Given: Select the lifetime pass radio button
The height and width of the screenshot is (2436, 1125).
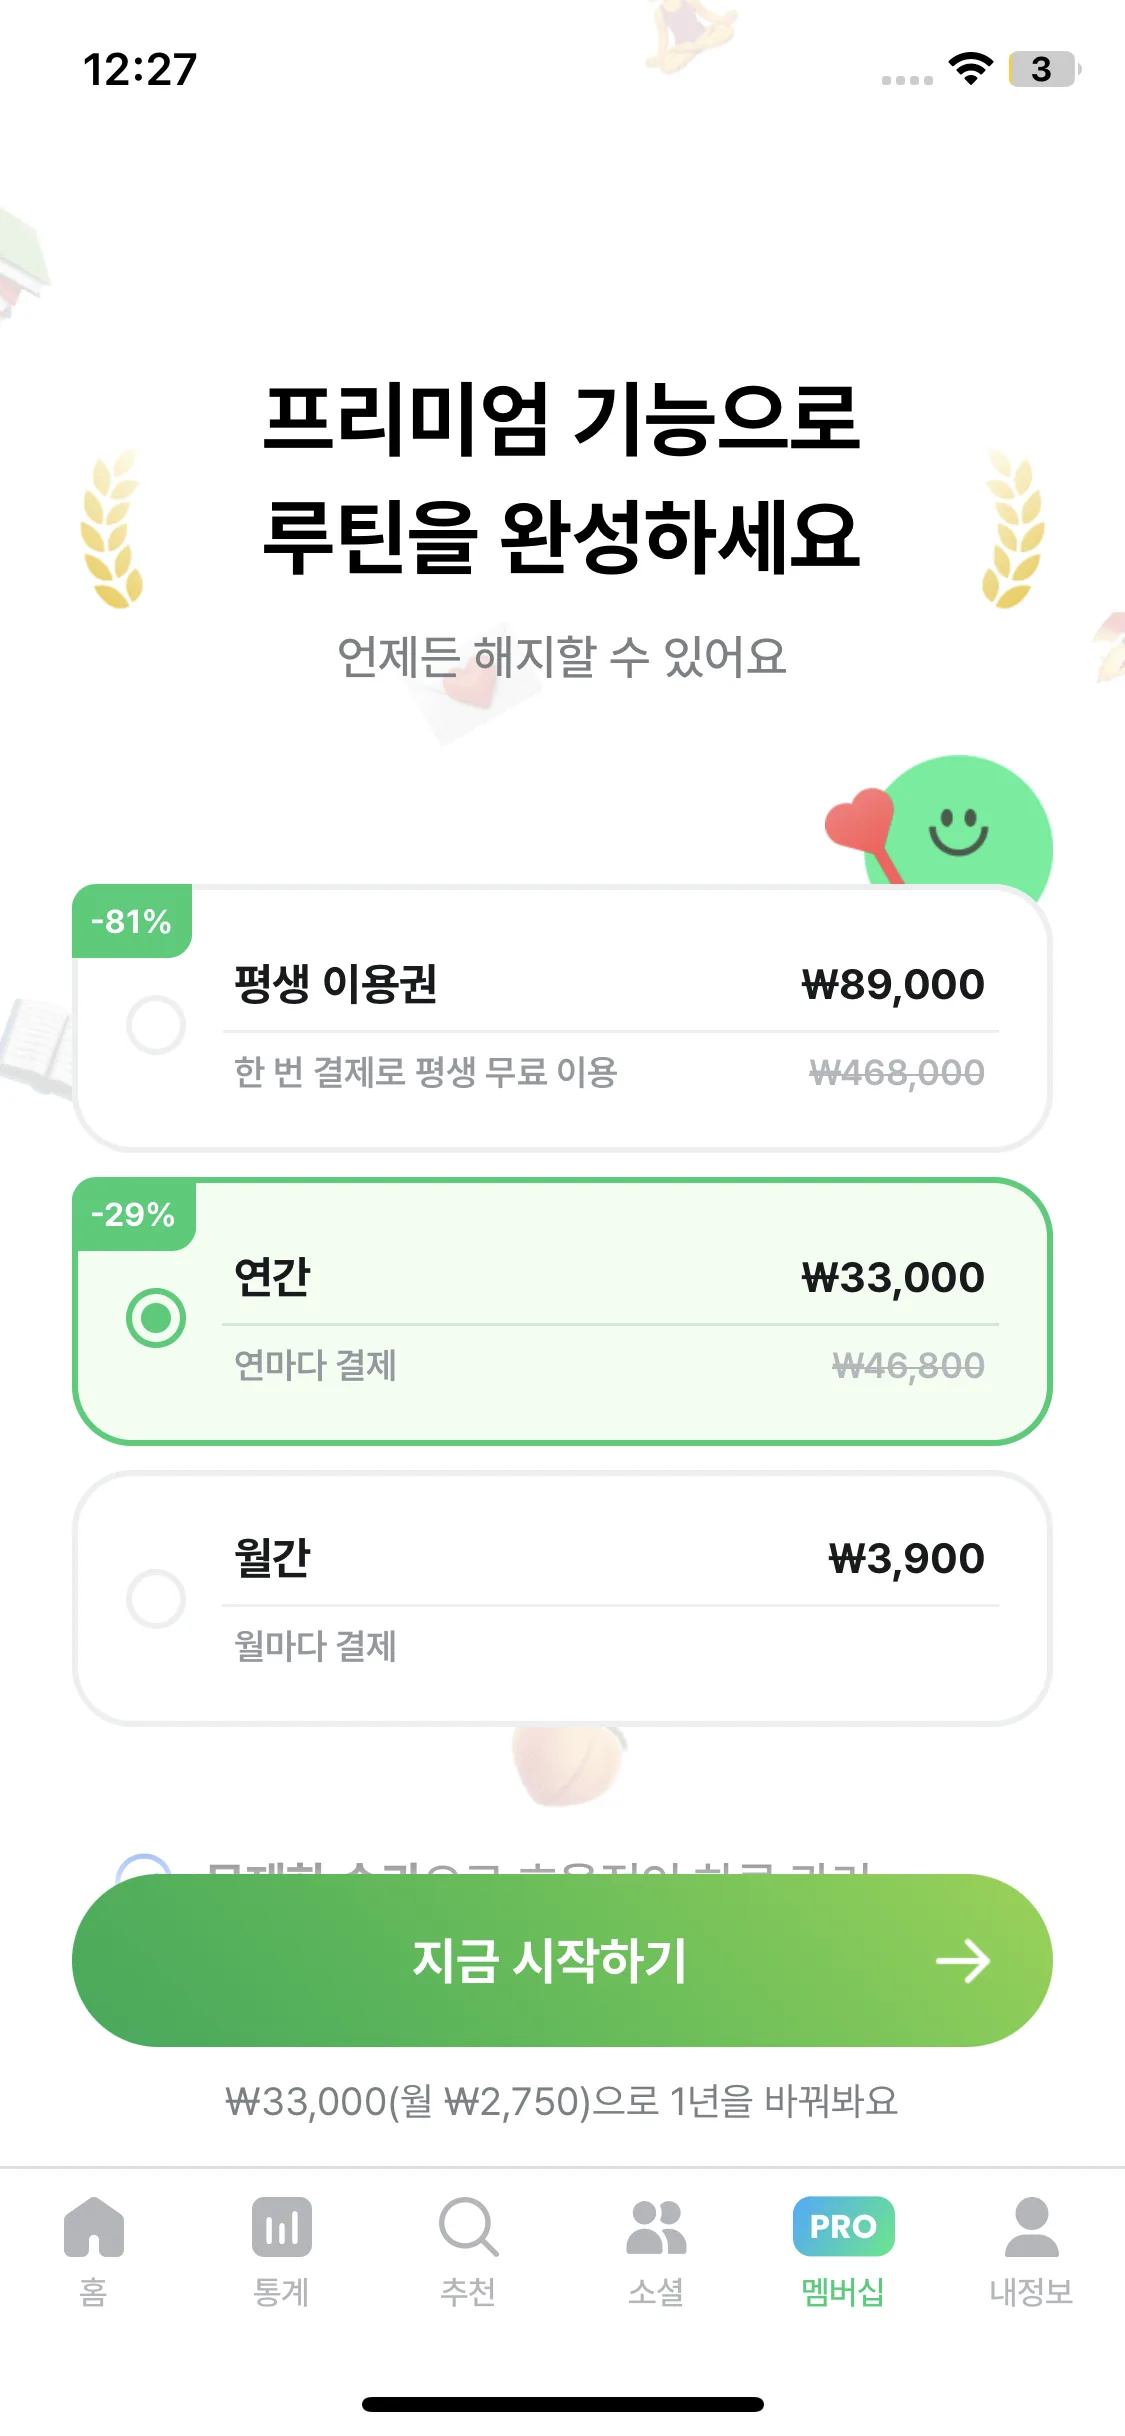Looking at the screenshot, I should pos(156,1024).
